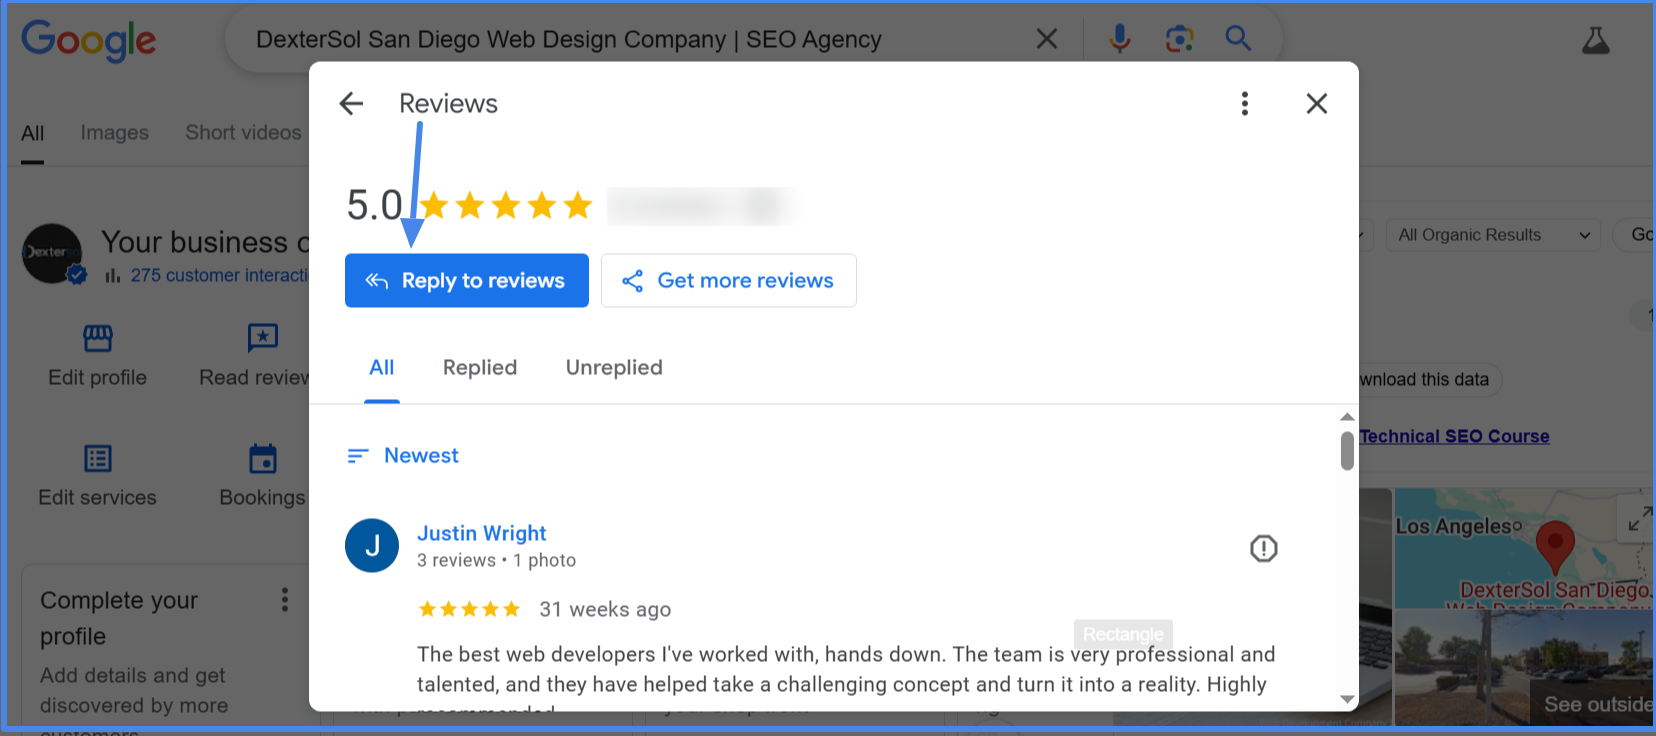Click the reviews list scrollbar thumb
This screenshot has height=736, width=1656.
tap(1347, 450)
